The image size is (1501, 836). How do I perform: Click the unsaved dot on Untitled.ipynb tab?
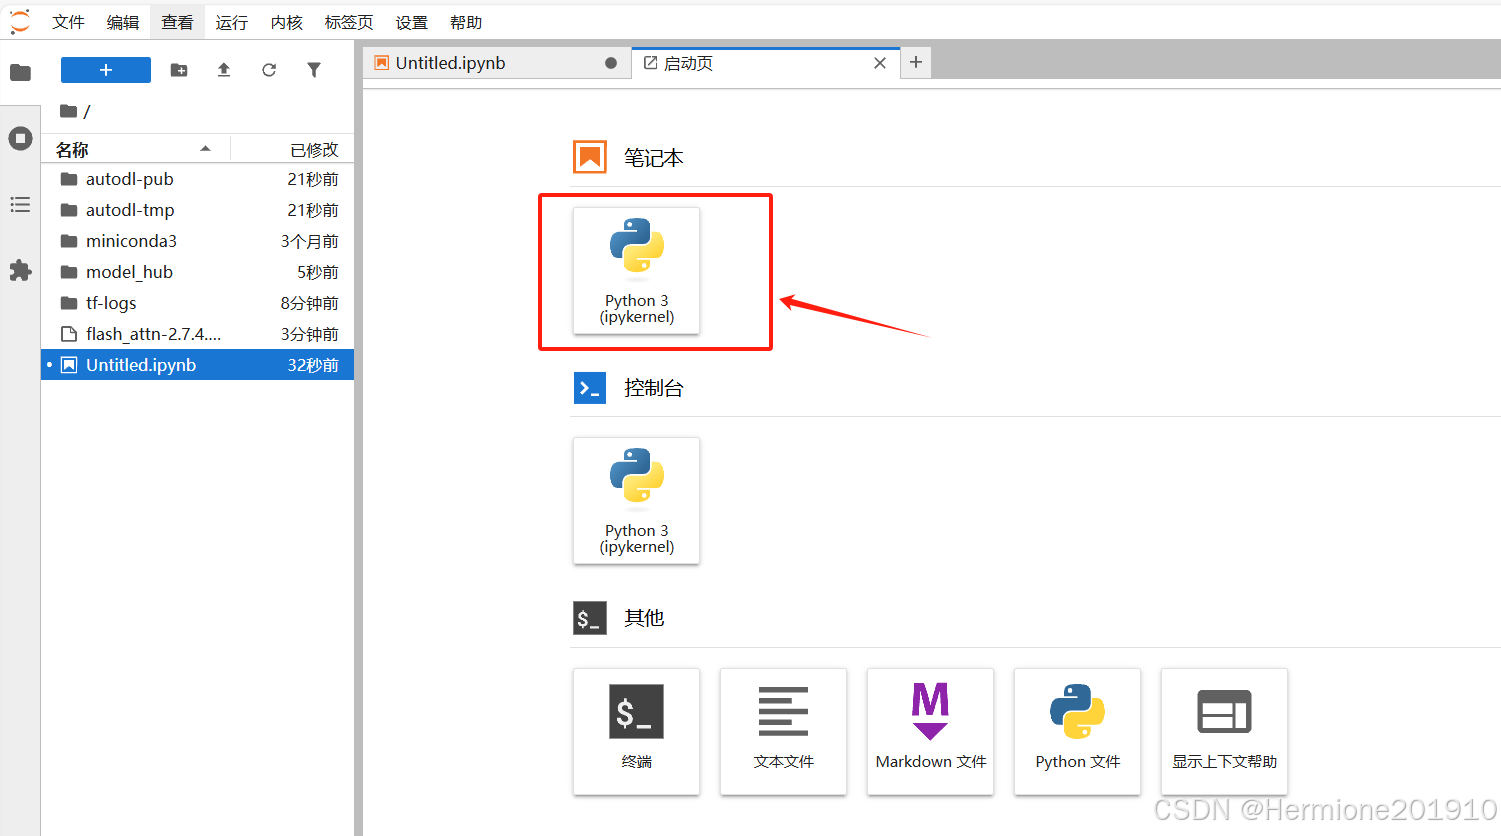tap(611, 63)
